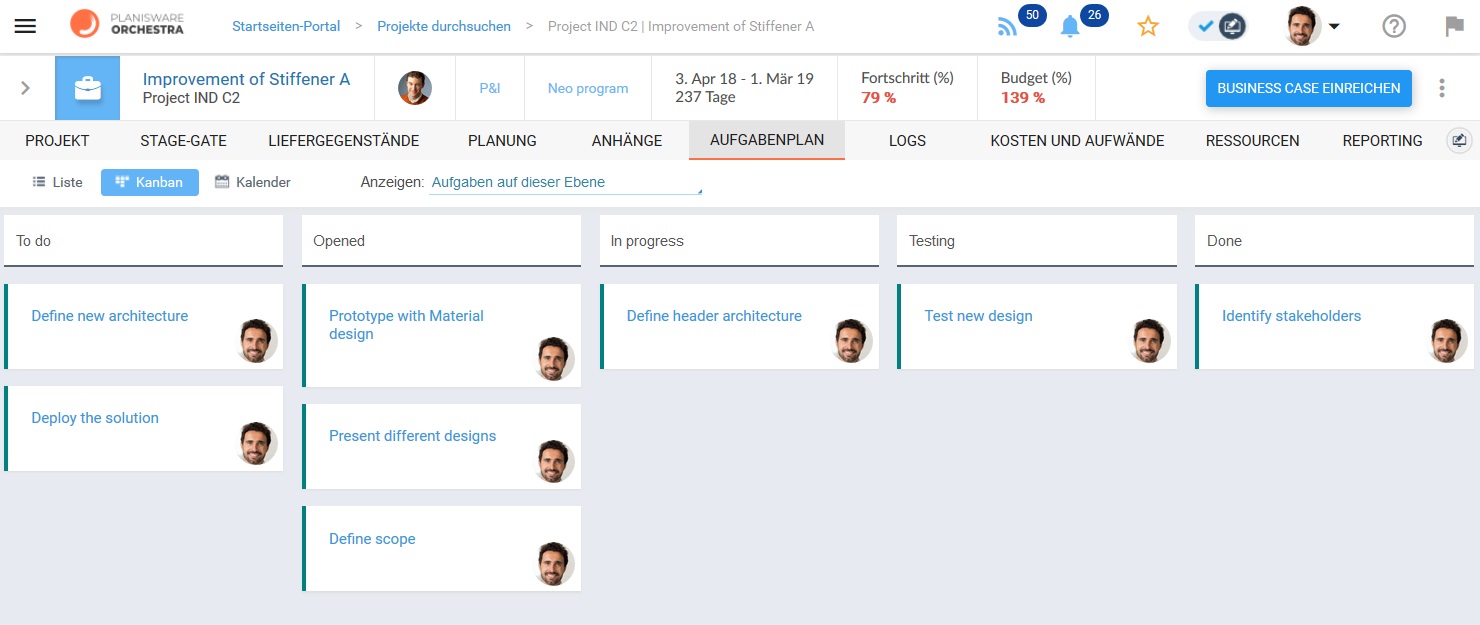Open the three-dot project options menu
1480x625 pixels.
click(1441, 88)
